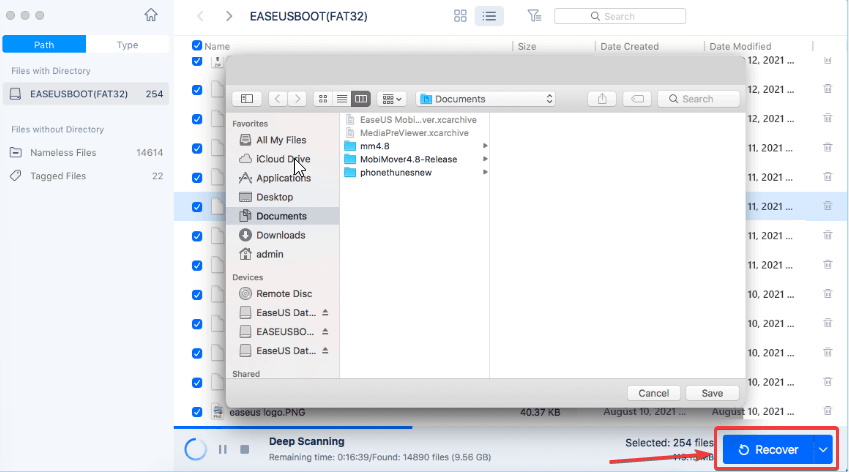This screenshot has width=849, height=472.
Task: Switch to the Path tab
Action: click(x=44, y=44)
